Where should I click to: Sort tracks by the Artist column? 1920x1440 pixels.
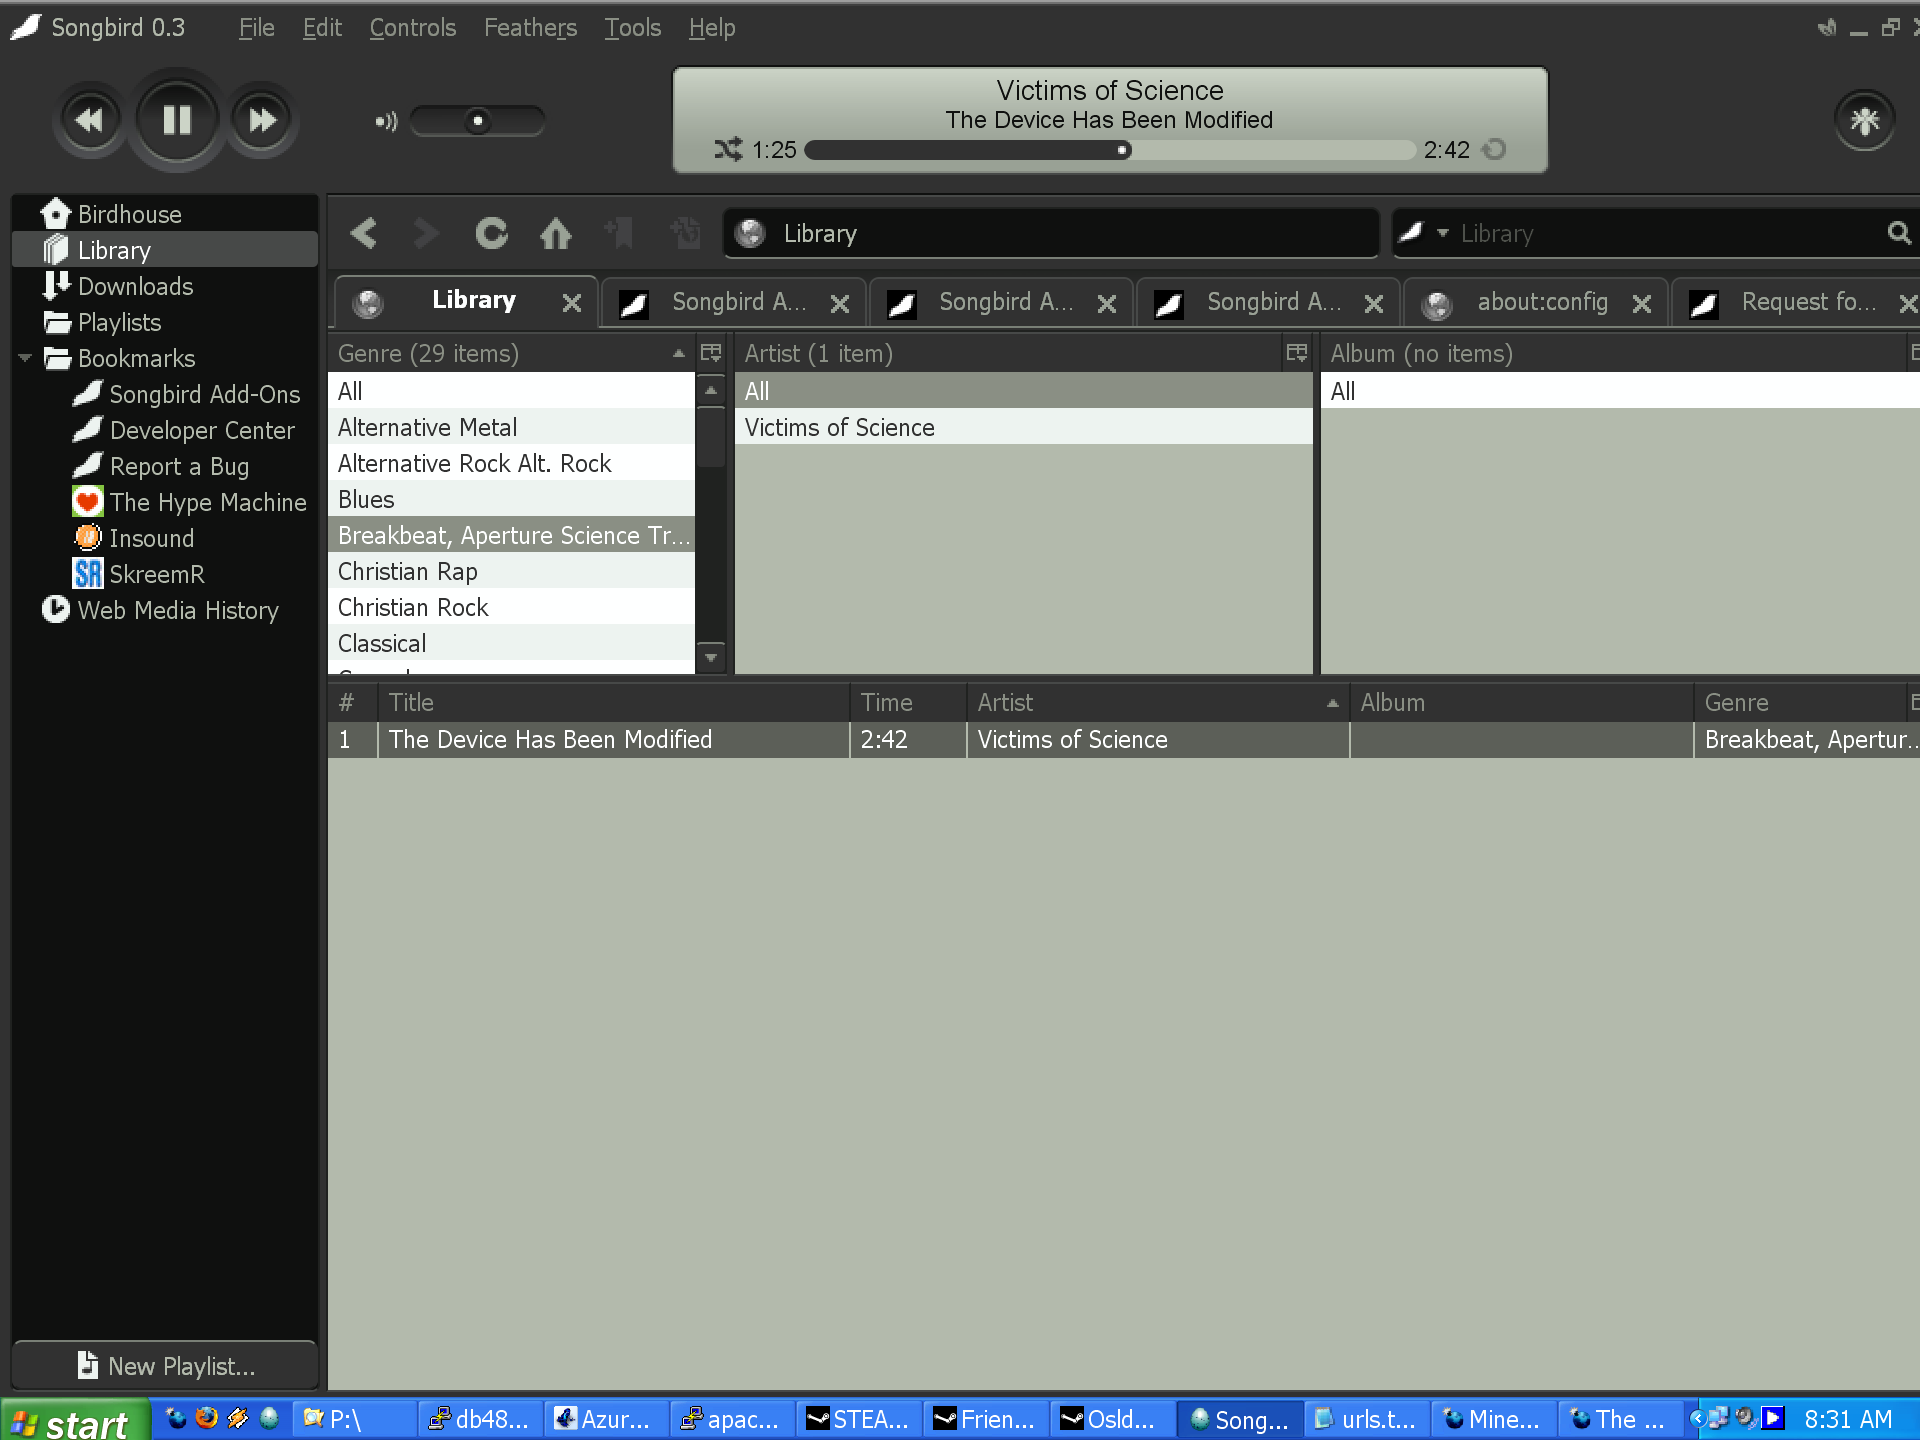[1158, 702]
